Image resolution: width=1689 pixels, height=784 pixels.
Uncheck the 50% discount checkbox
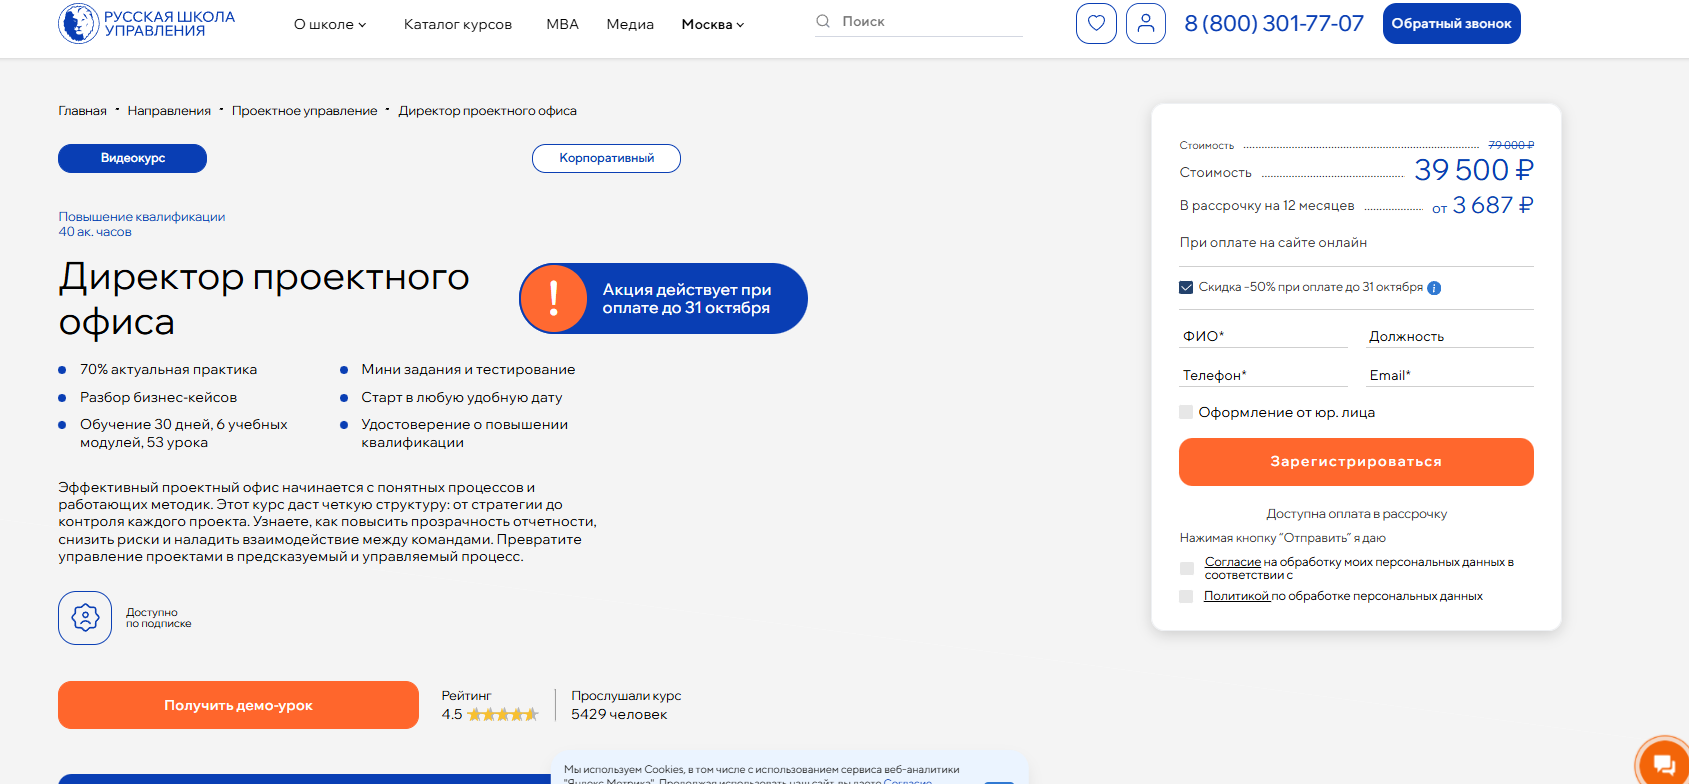[x=1186, y=287]
